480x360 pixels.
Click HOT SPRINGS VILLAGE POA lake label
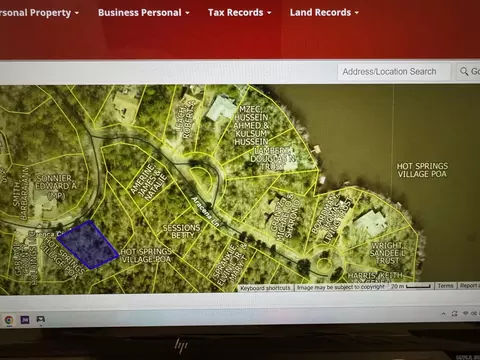tap(422, 170)
